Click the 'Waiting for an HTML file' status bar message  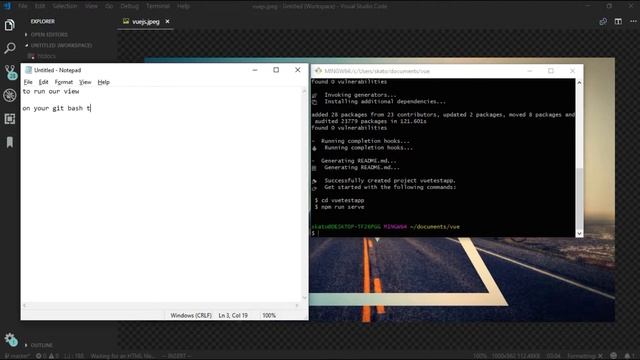tap(122, 356)
